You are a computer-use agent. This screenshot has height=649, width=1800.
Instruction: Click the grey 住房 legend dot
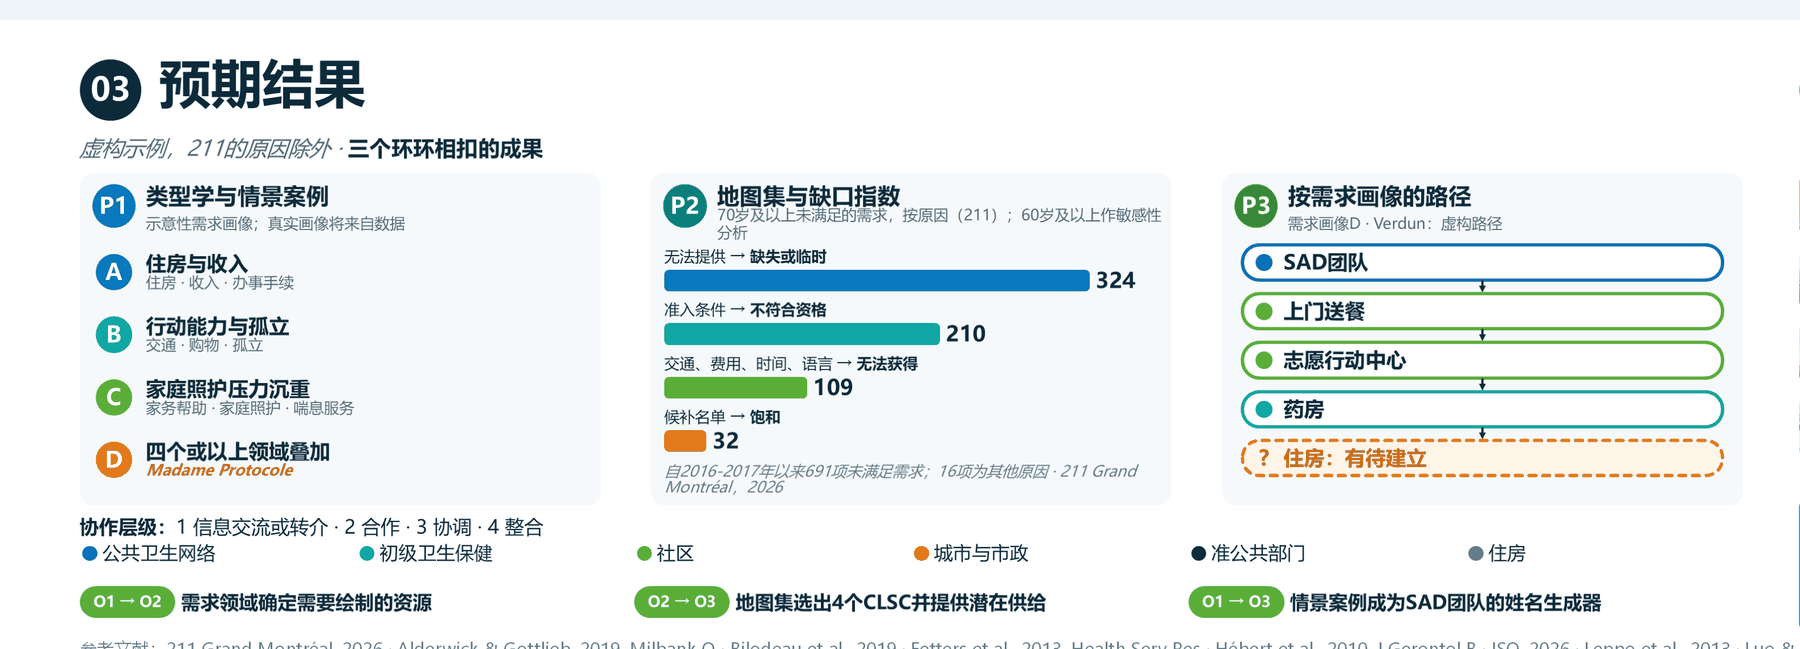pos(1475,553)
